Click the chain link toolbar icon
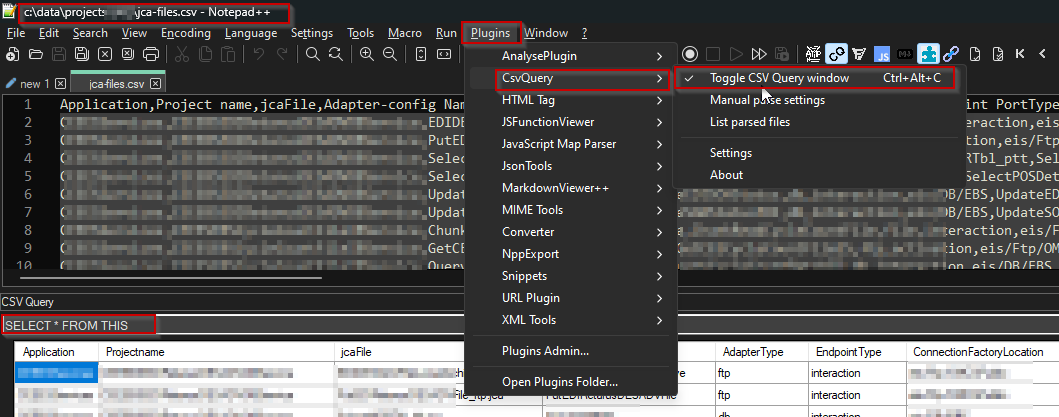Image resolution: width=1059 pixels, height=417 pixels. pos(951,54)
